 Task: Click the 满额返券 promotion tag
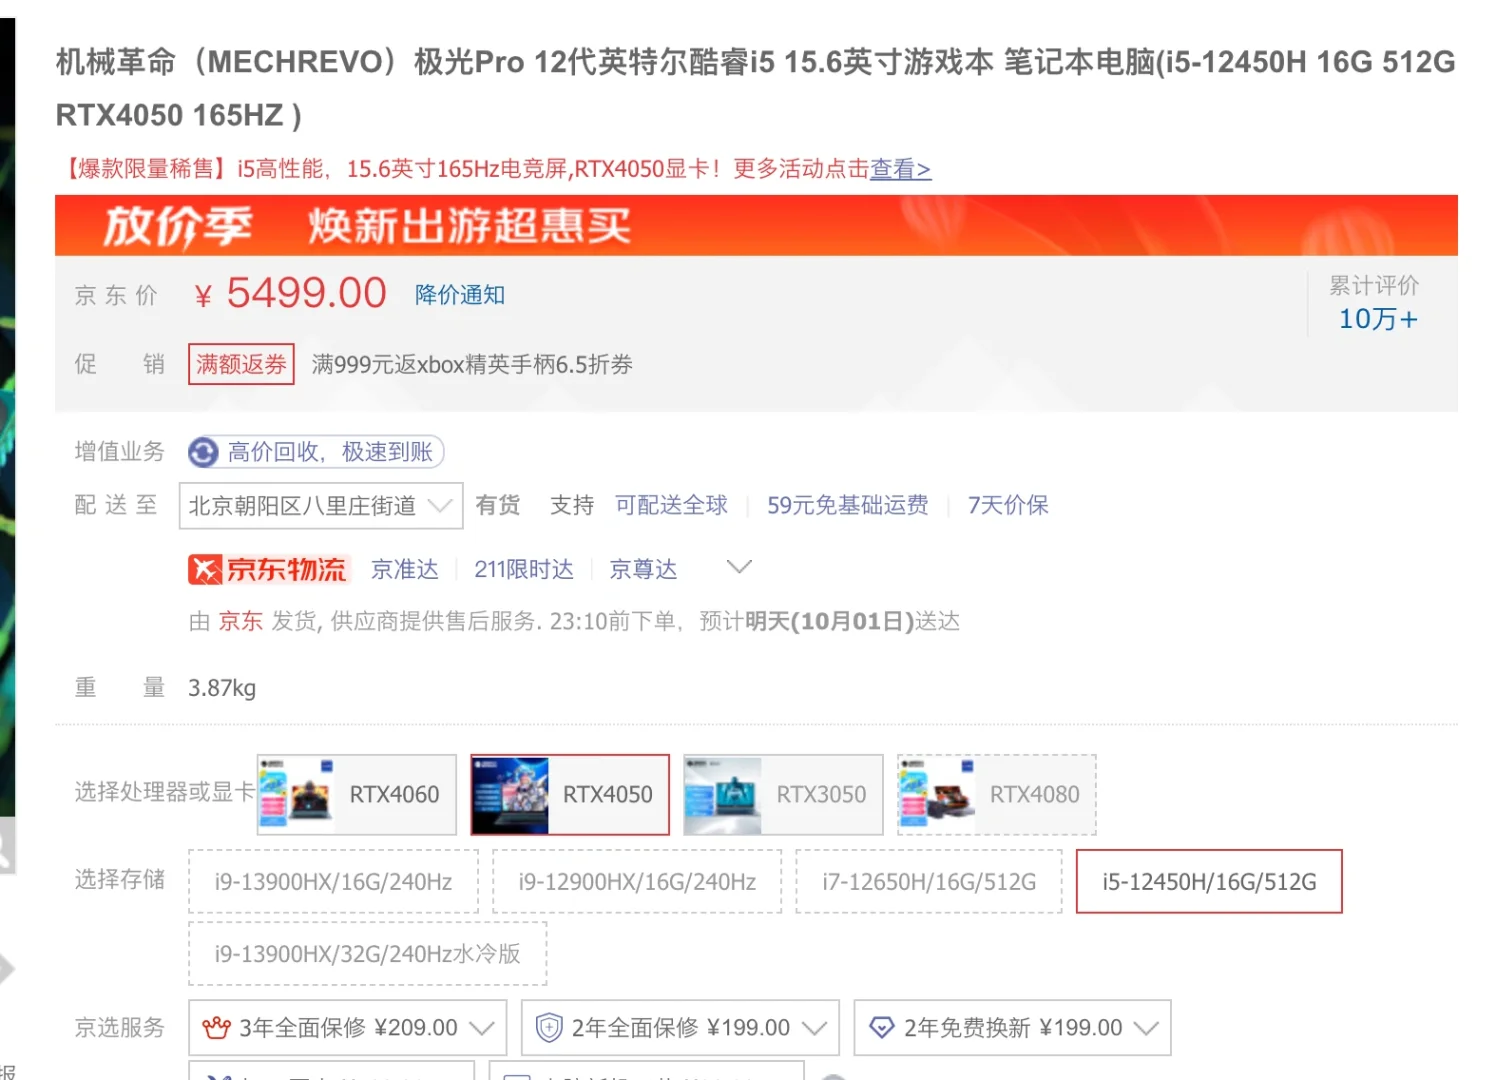241,364
